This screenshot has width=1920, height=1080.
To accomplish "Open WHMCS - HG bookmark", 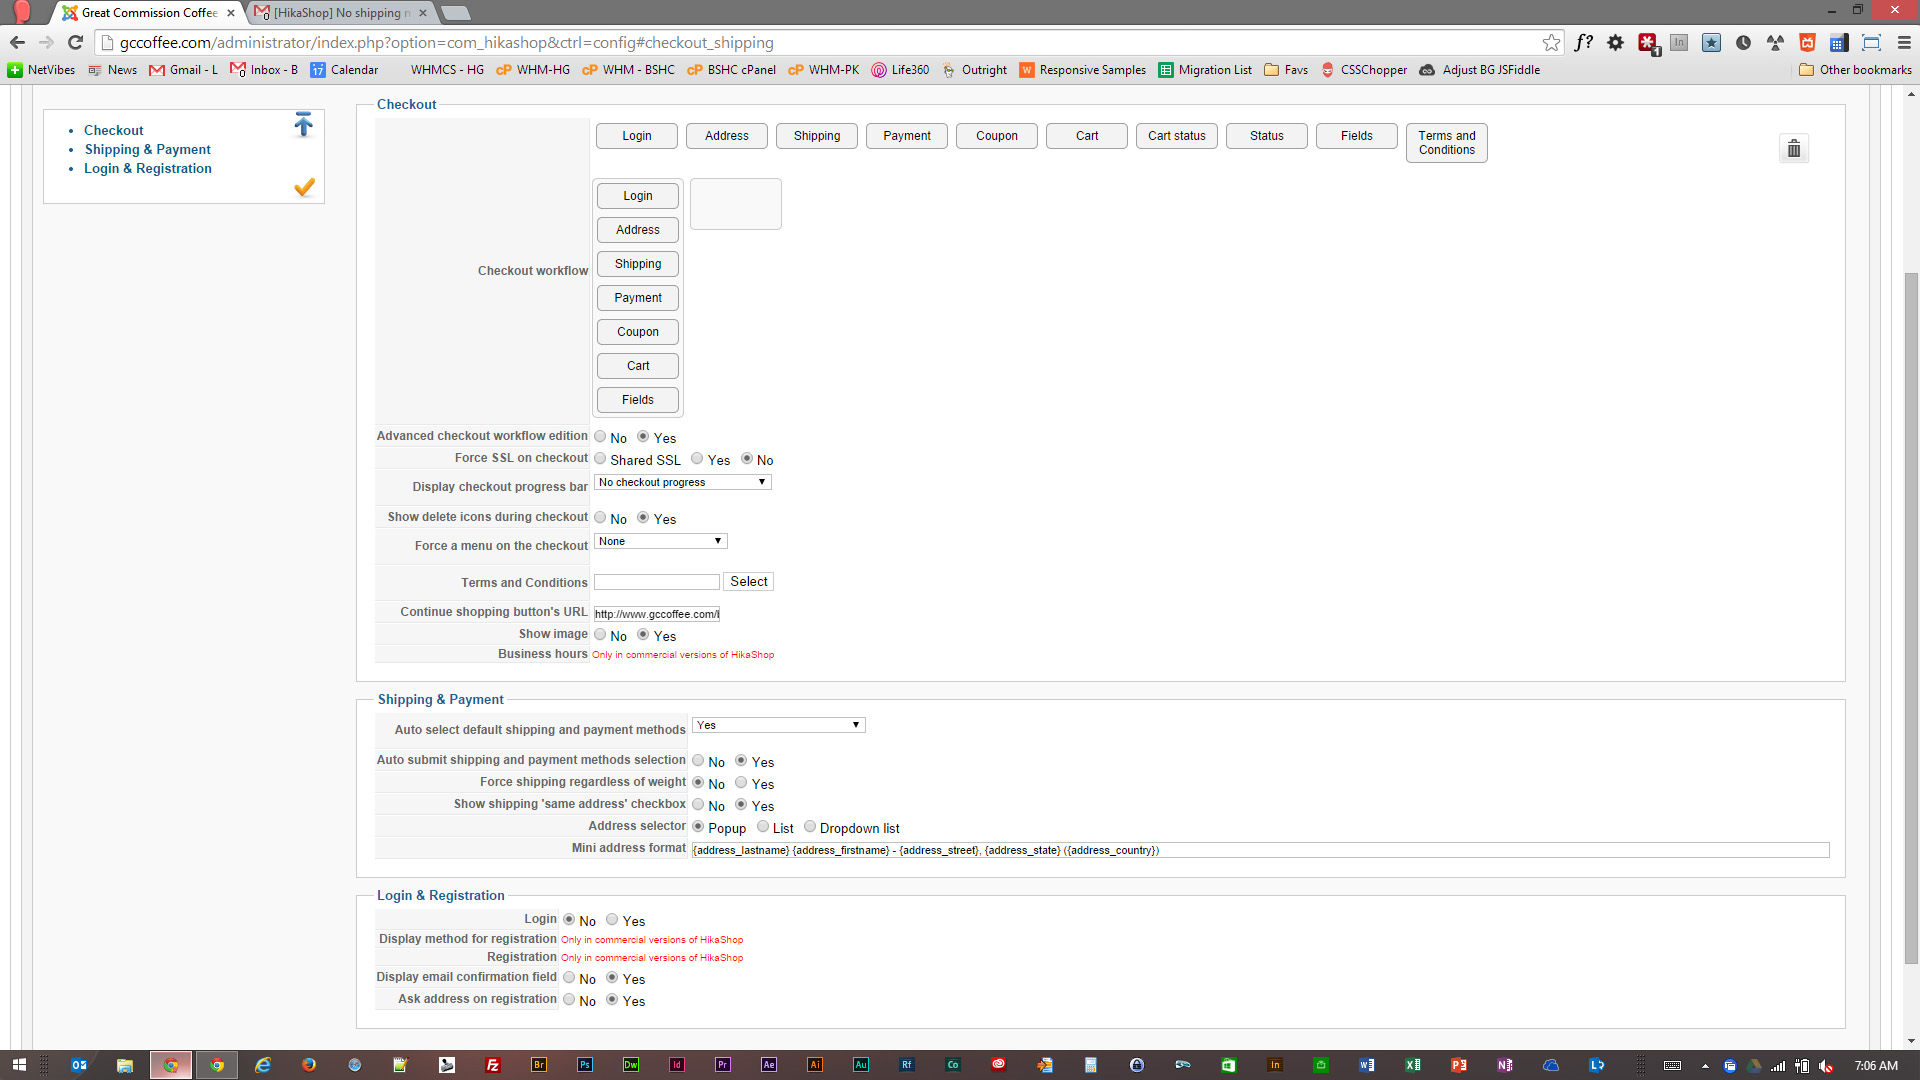I will pyautogui.click(x=446, y=70).
